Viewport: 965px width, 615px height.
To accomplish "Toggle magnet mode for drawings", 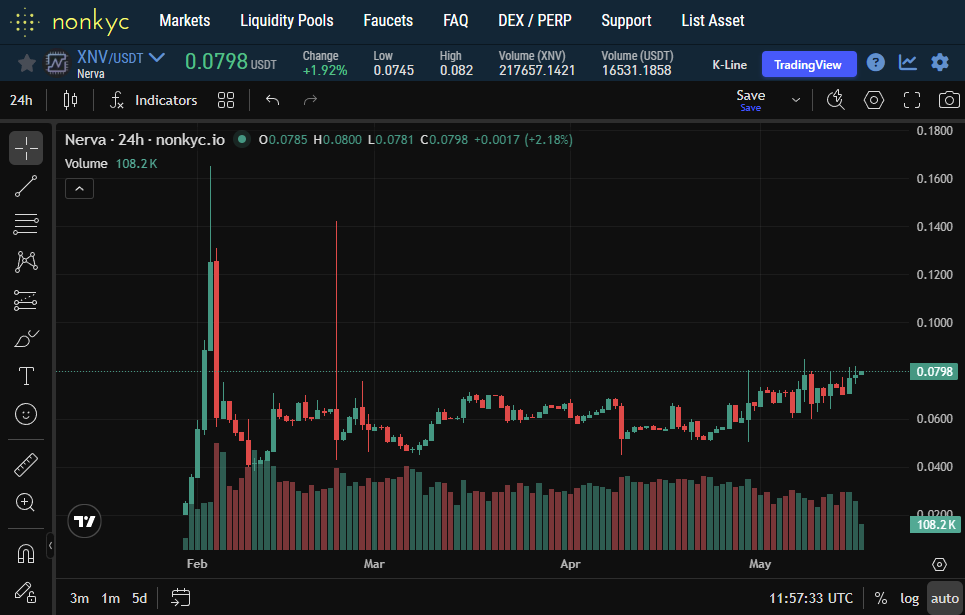I will click(26, 554).
